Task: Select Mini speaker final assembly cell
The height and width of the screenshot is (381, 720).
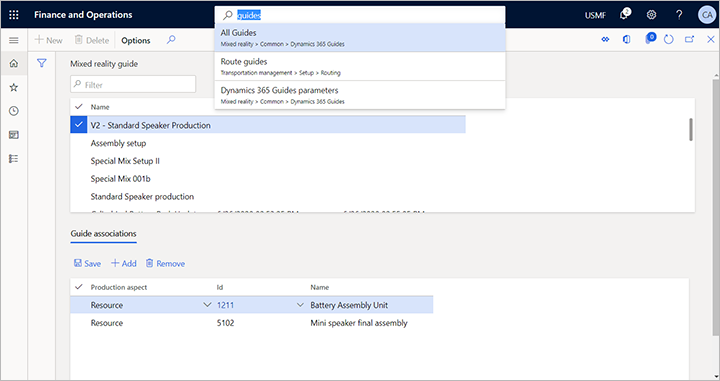Action: click(359, 323)
